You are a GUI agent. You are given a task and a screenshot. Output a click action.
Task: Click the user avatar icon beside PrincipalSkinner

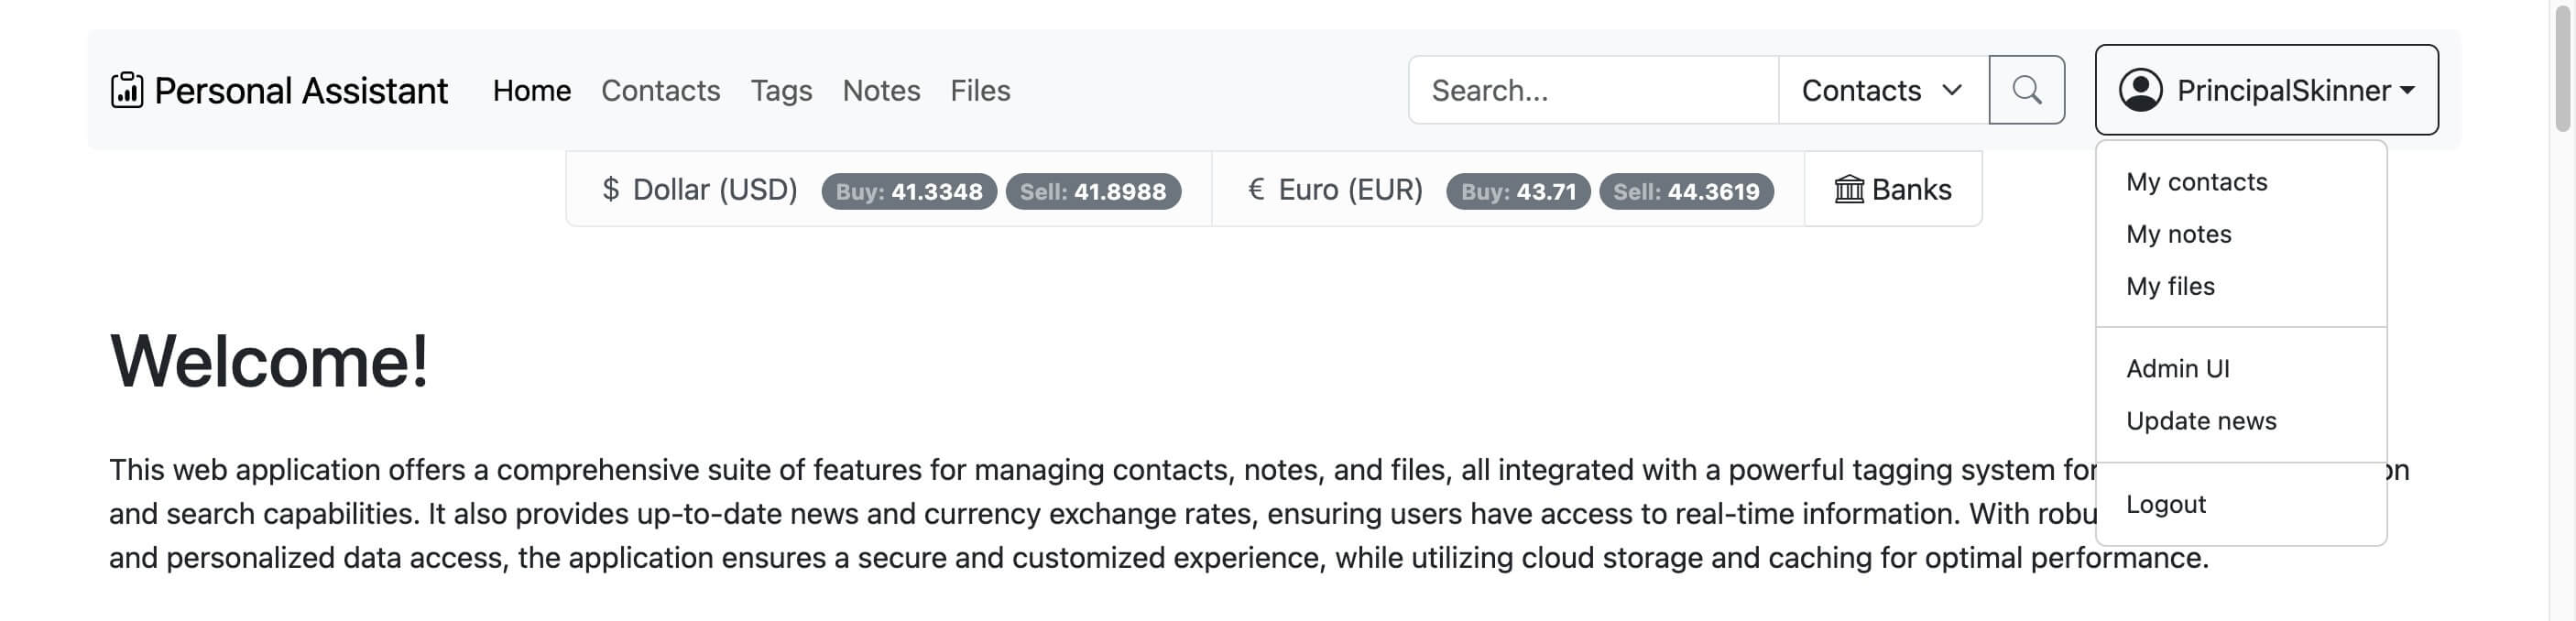[x=2140, y=90]
